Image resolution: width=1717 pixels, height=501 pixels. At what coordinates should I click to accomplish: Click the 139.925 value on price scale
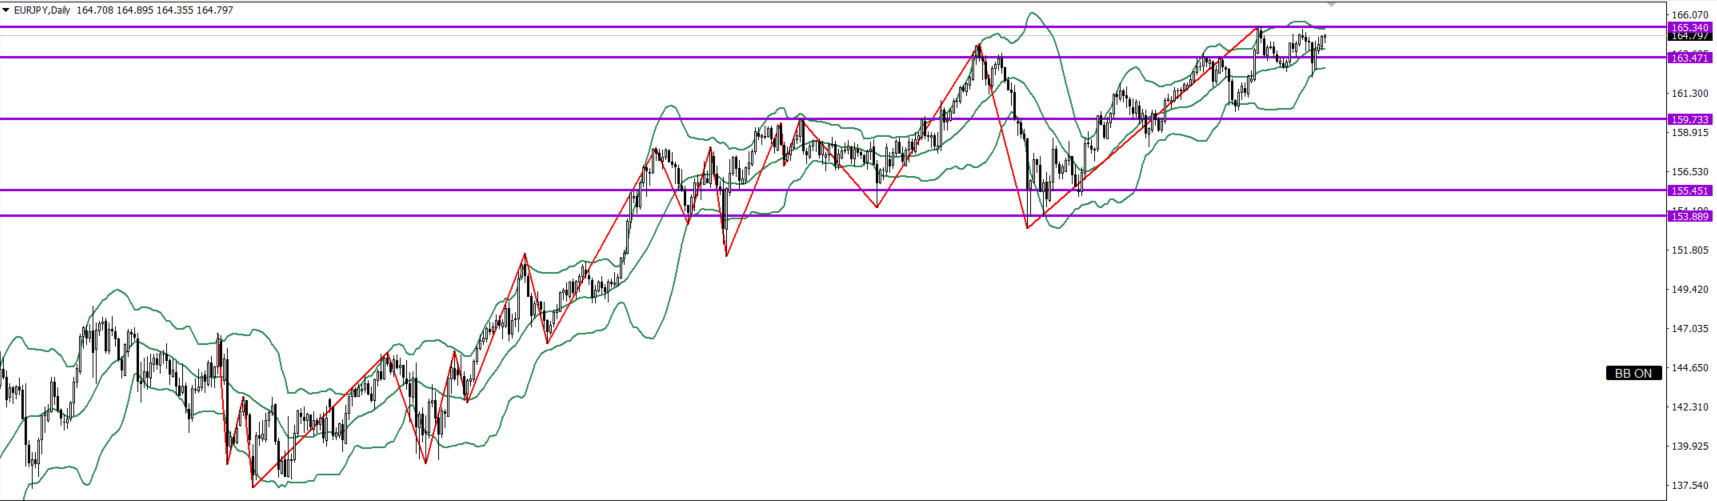point(1690,446)
